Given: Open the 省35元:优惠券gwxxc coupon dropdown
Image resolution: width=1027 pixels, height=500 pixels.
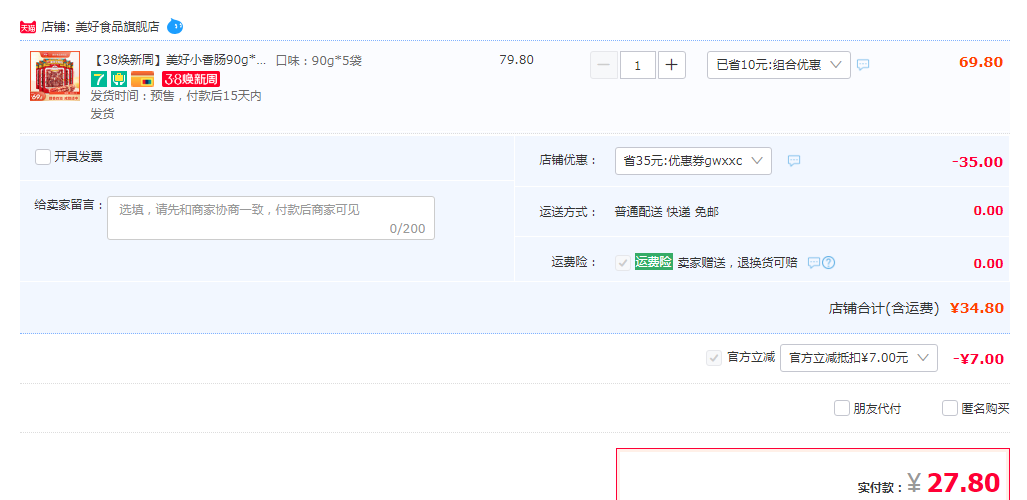Looking at the screenshot, I should (x=693, y=161).
